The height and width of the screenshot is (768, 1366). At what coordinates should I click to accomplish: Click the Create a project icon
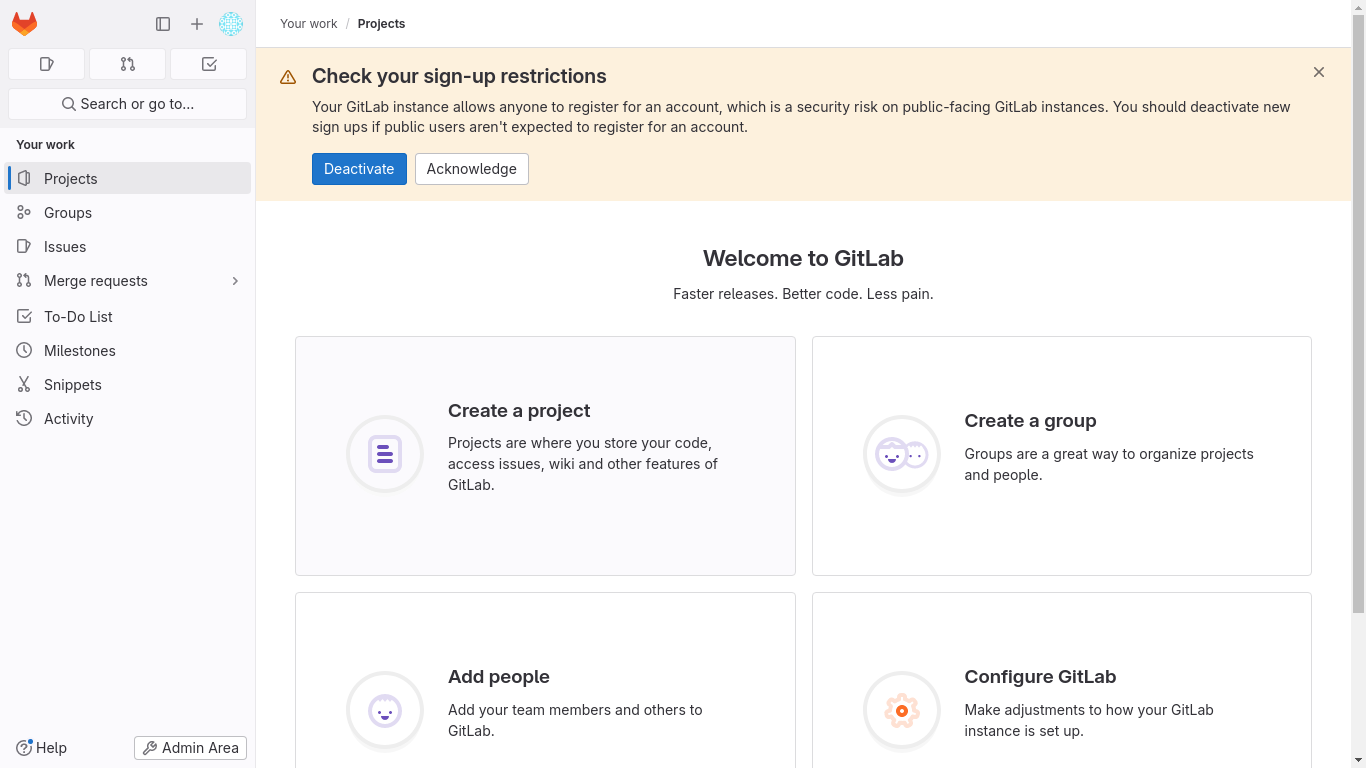tap(385, 454)
